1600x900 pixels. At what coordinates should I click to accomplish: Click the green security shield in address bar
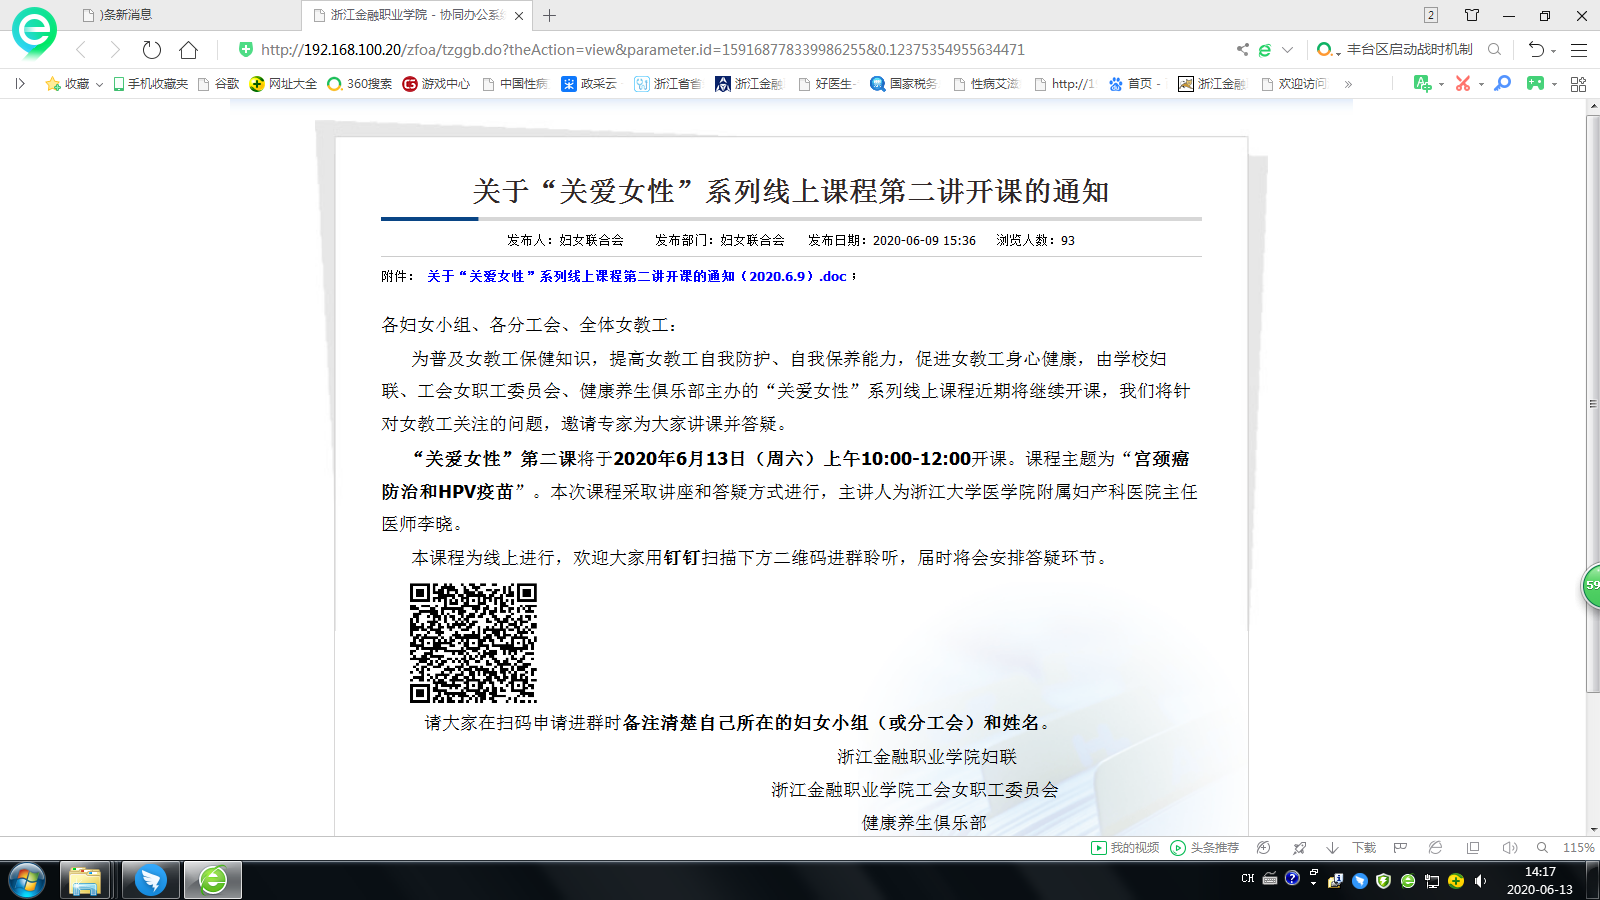click(x=246, y=49)
